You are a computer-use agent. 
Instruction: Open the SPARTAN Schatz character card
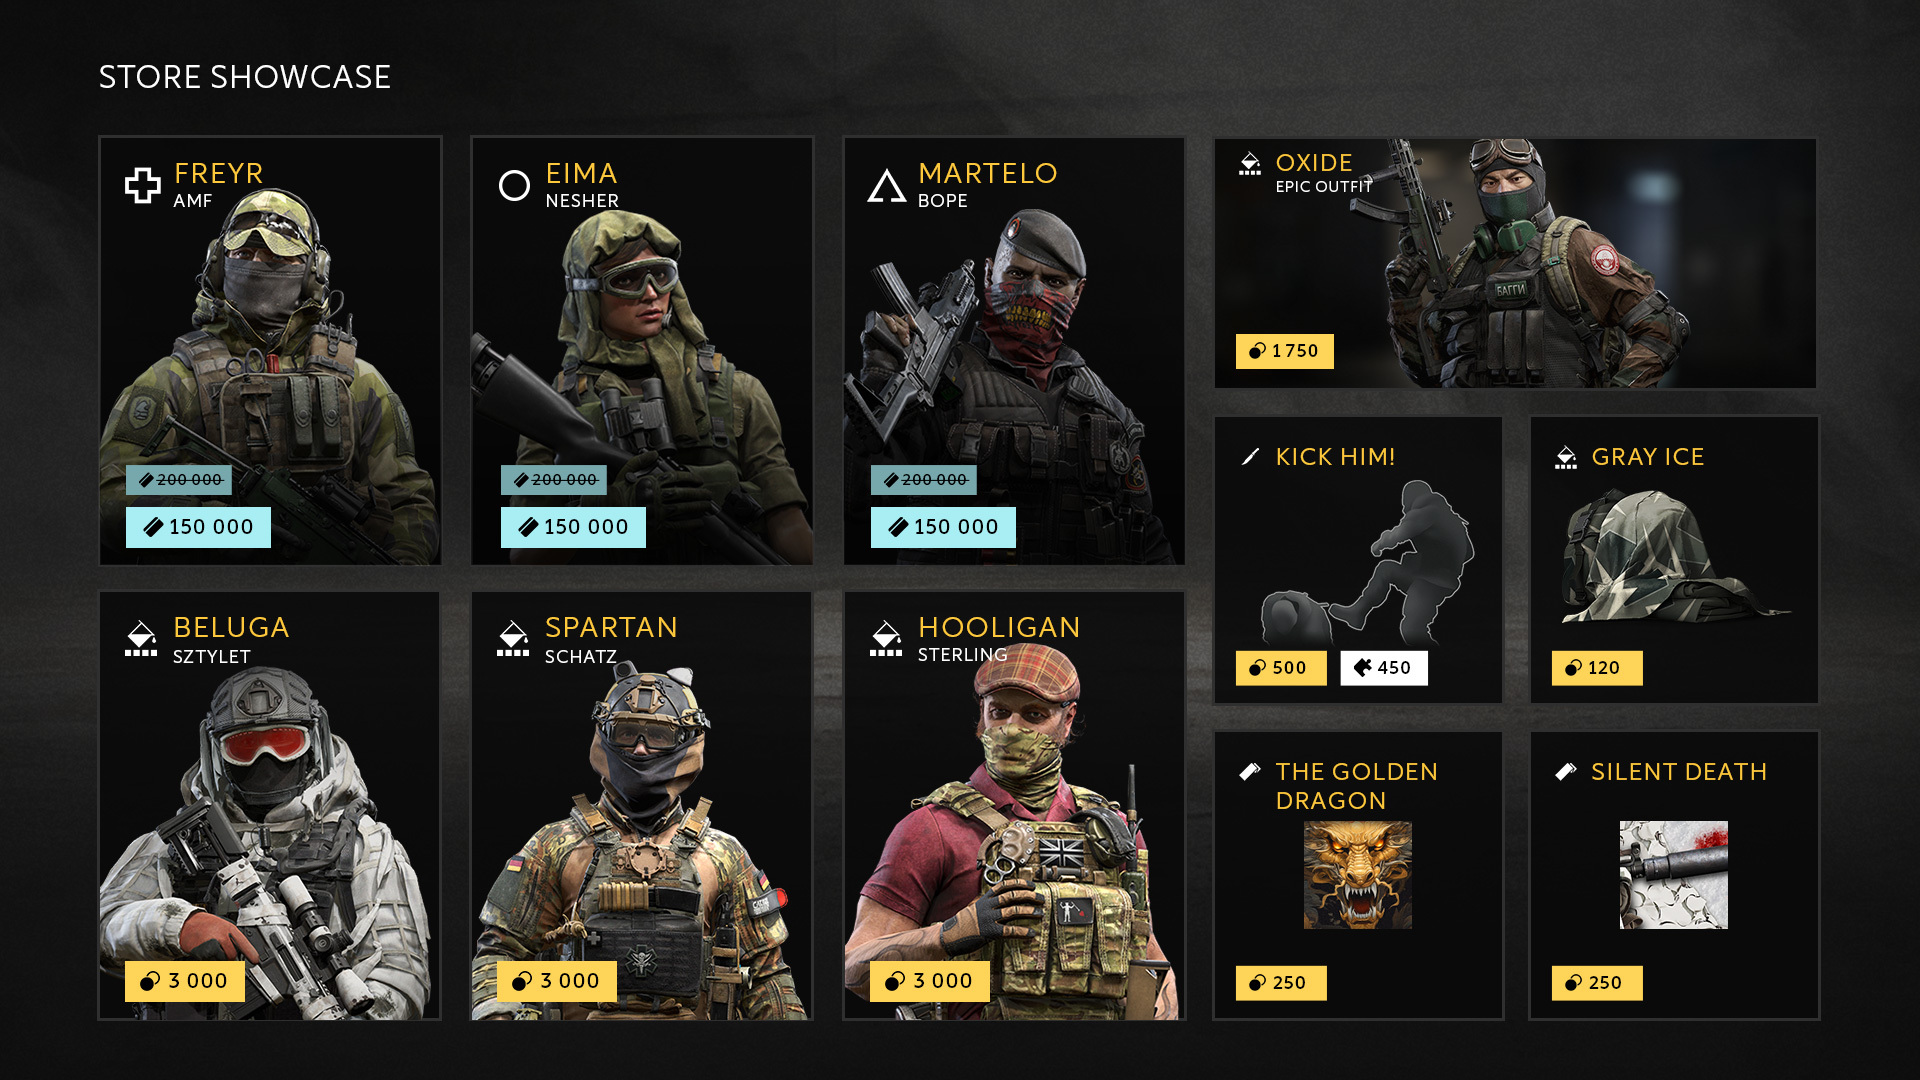tap(642, 806)
